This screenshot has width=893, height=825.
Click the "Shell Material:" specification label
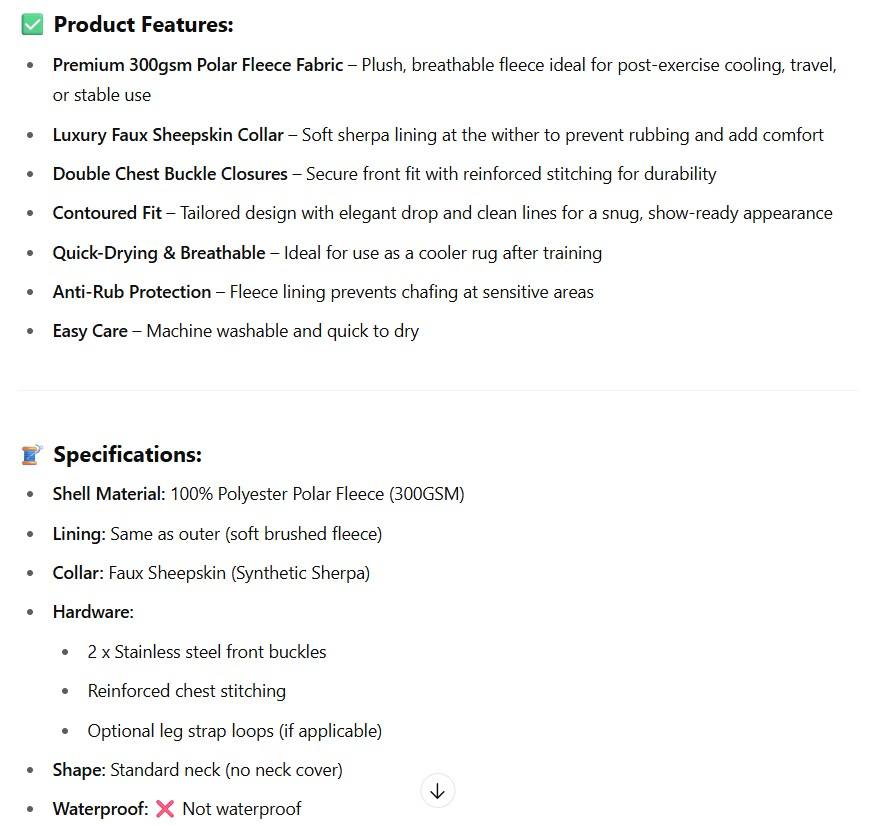click(x=109, y=494)
